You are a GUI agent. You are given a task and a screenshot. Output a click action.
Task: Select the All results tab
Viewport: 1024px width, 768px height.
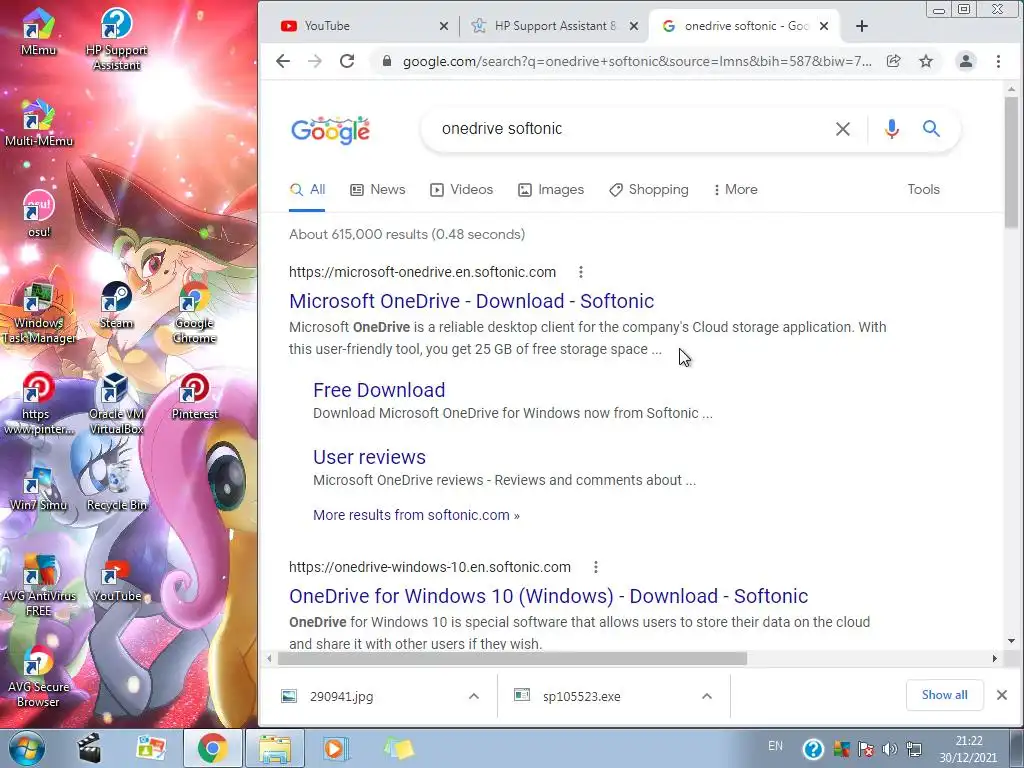[x=307, y=189]
